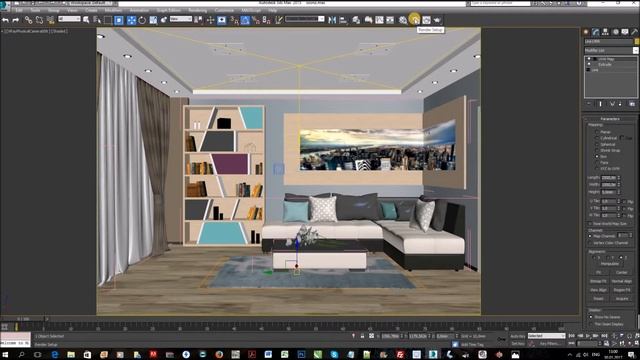Open the Schematic View icon
The image size is (640, 360).
pyautogui.click(x=390, y=20)
